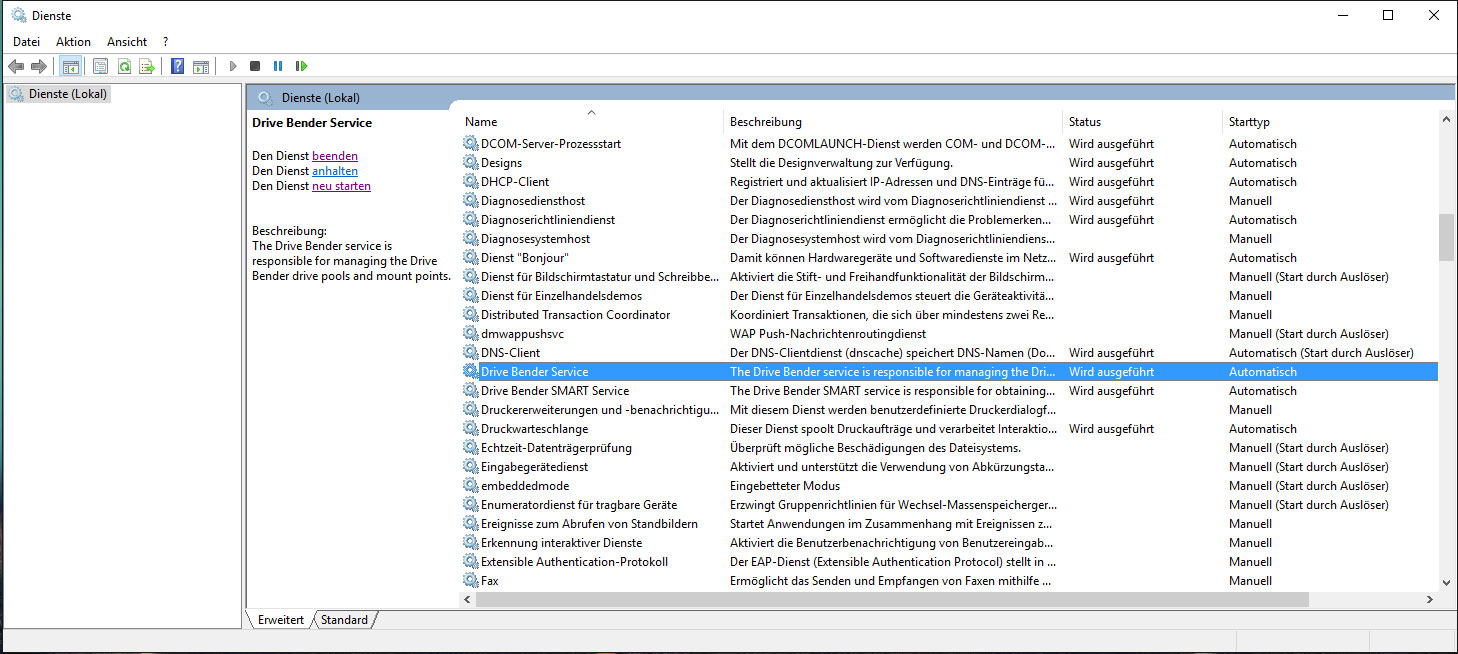Click the 'beenden' link to stop service
This screenshot has width=1458, height=654.
coord(335,156)
